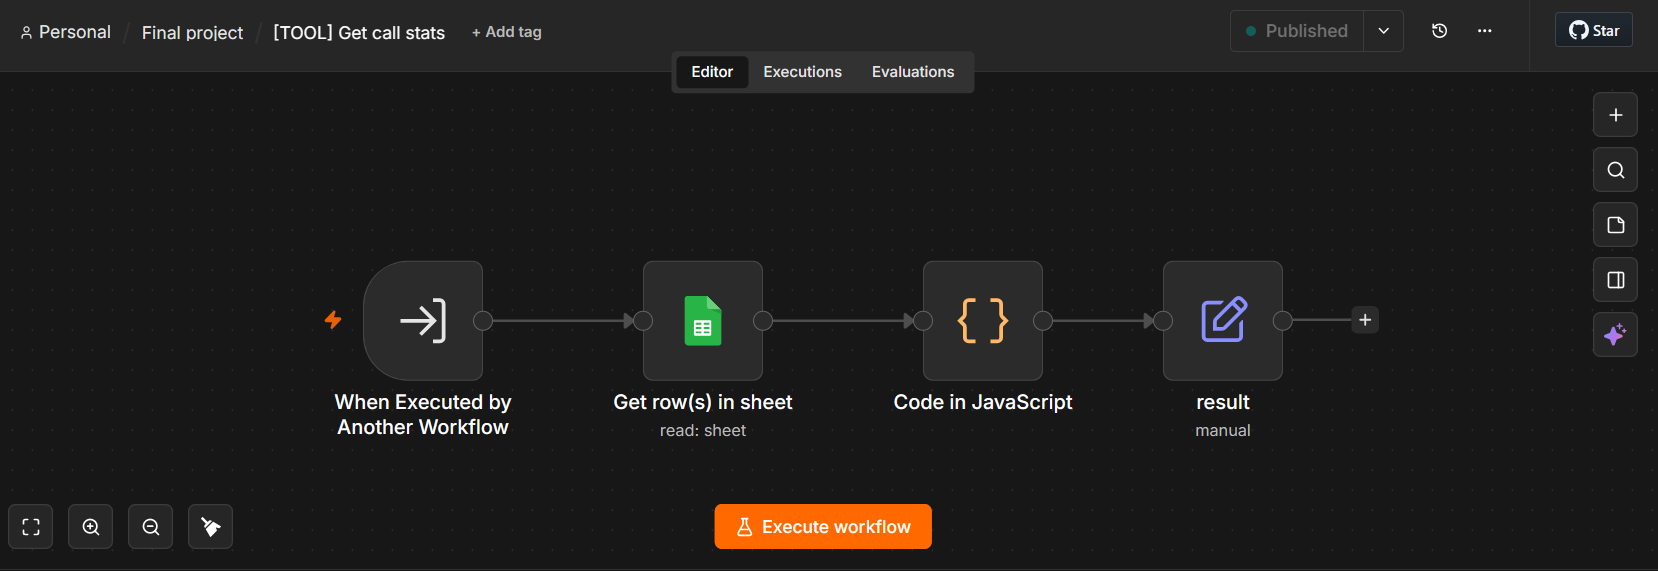
Task: Open the Final project breadcrumb
Action: (x=192, y=33)
